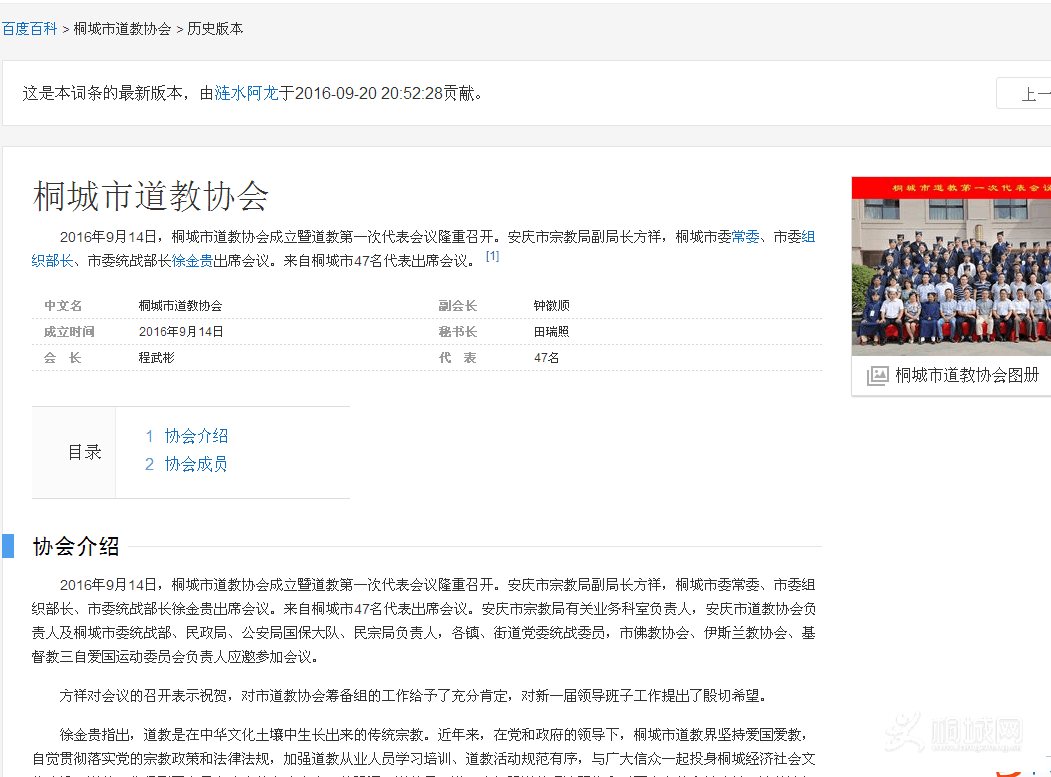
Task: Click the 会长 value 程武彬 in infobox
Action: [x=156, y=357]
